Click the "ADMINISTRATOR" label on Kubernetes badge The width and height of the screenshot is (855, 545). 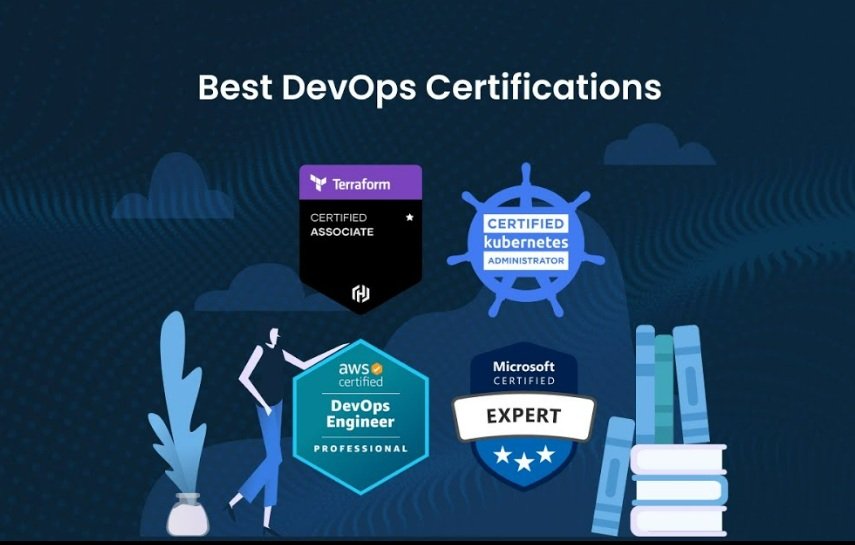(526, 261)
